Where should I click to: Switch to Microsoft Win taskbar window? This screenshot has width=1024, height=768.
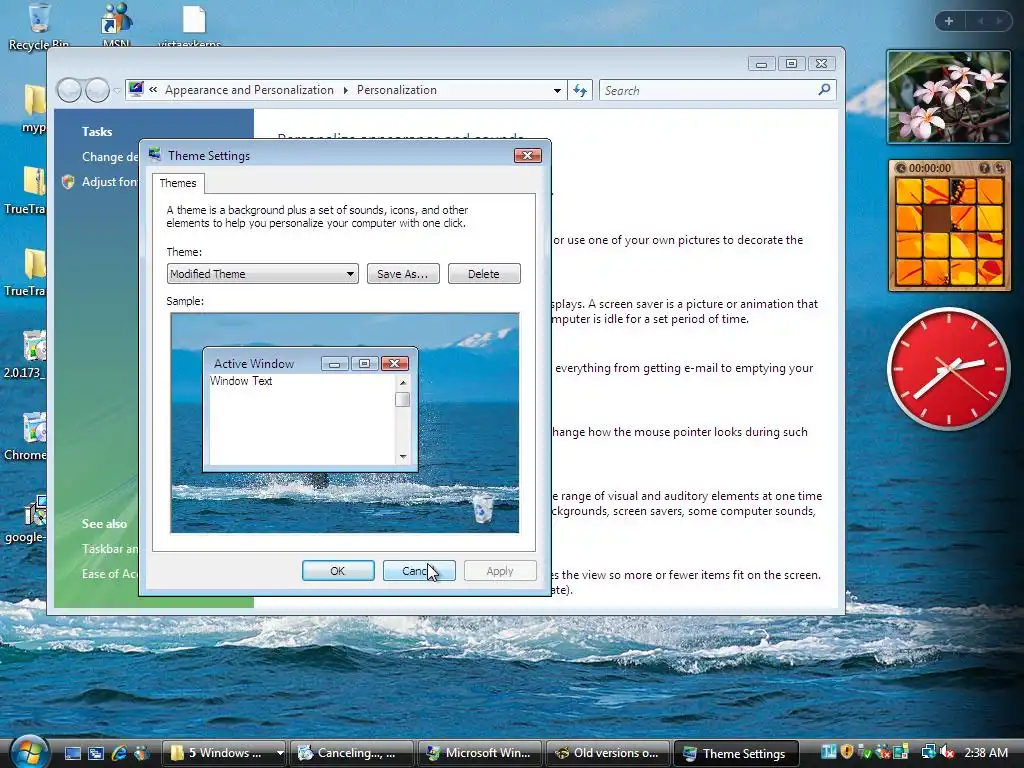tap(479, 753)
